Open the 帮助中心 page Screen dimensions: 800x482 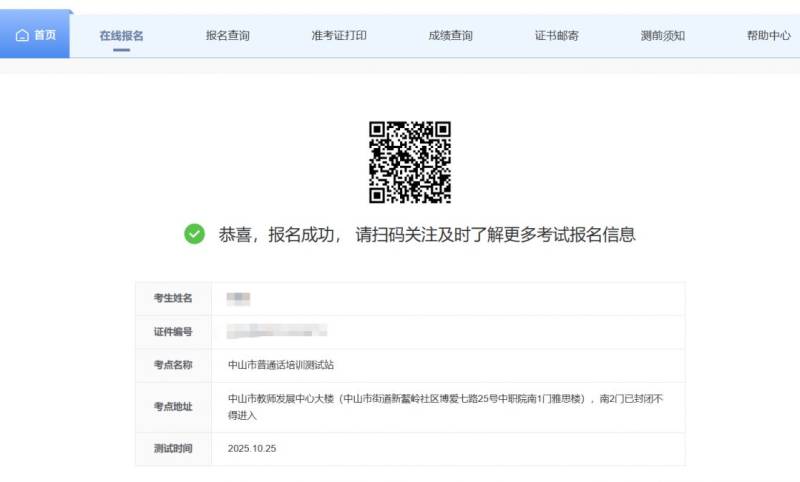tap(768, 36)
